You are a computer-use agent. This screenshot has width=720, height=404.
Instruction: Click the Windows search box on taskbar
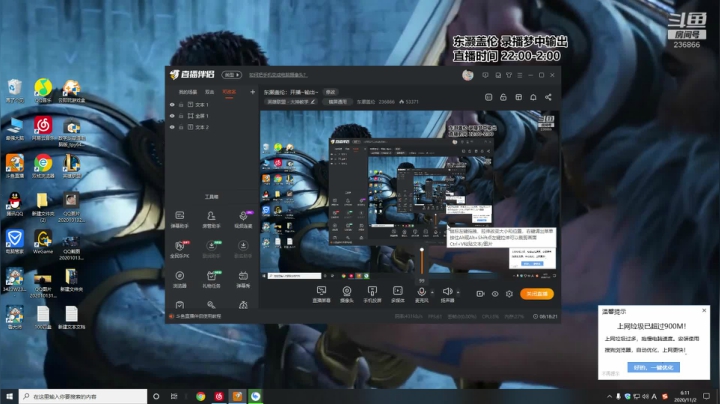tap(83, 396)
